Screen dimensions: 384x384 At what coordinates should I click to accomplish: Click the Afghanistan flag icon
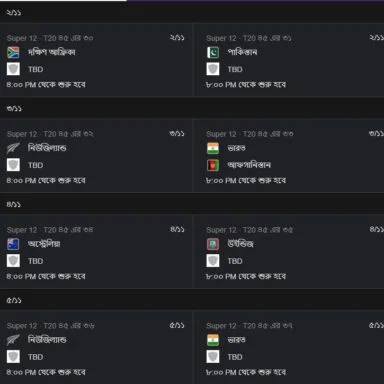click(213, 165)
